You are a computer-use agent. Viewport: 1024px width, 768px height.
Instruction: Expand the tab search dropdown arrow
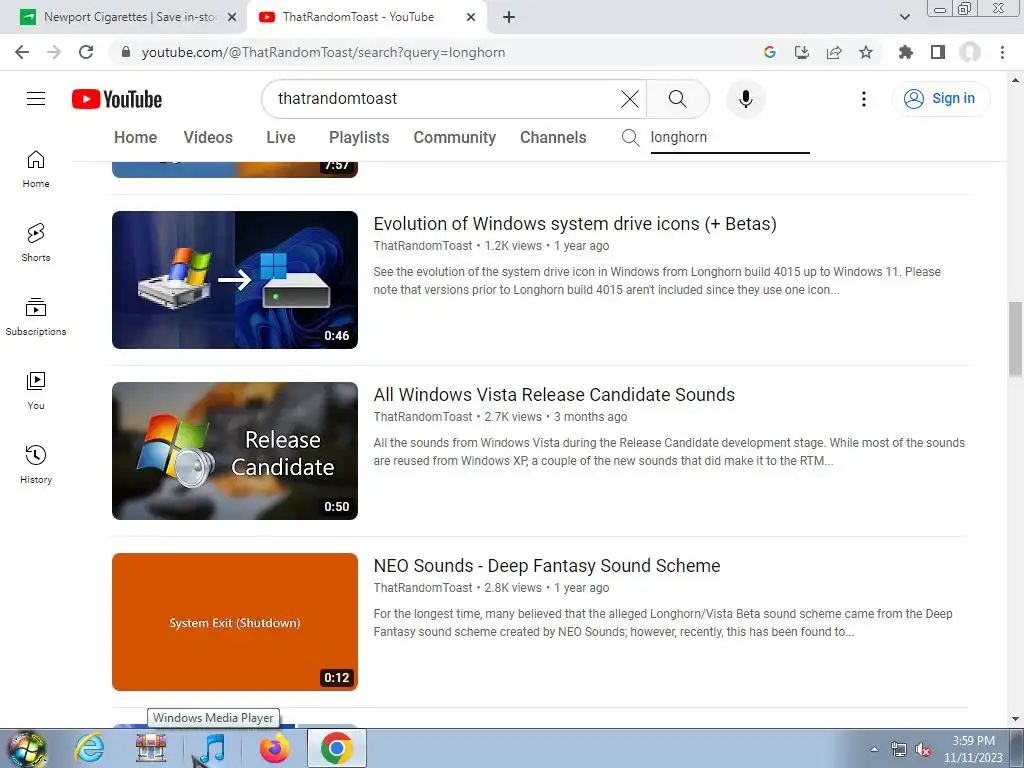(904, 18)
